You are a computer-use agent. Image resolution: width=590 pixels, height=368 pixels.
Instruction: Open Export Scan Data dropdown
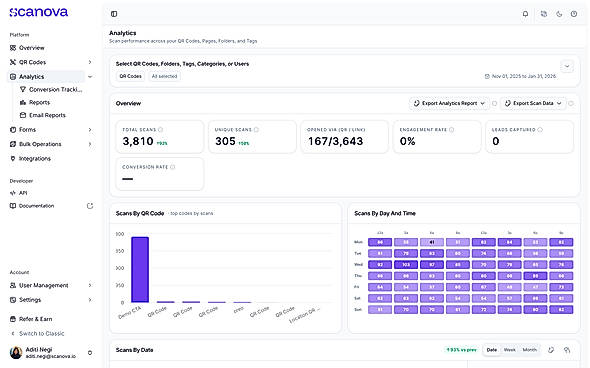pos(533,103)
